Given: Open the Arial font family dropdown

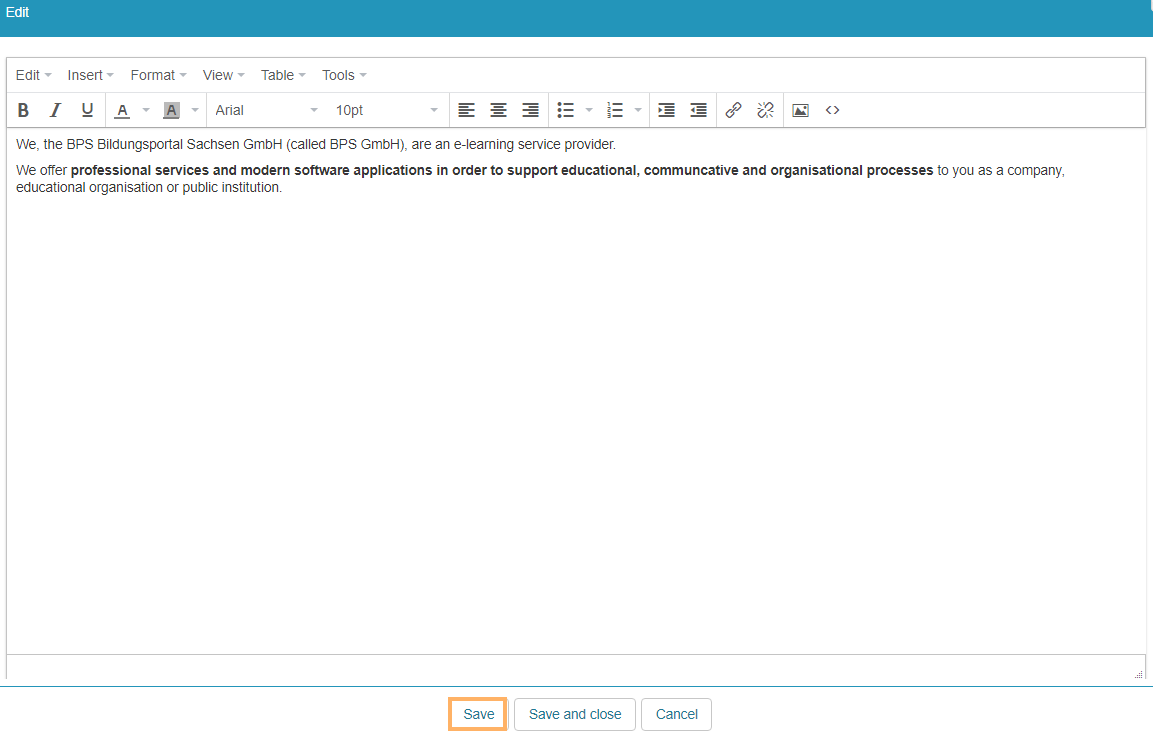Looking at the screenshot, I should click(266, 110).
